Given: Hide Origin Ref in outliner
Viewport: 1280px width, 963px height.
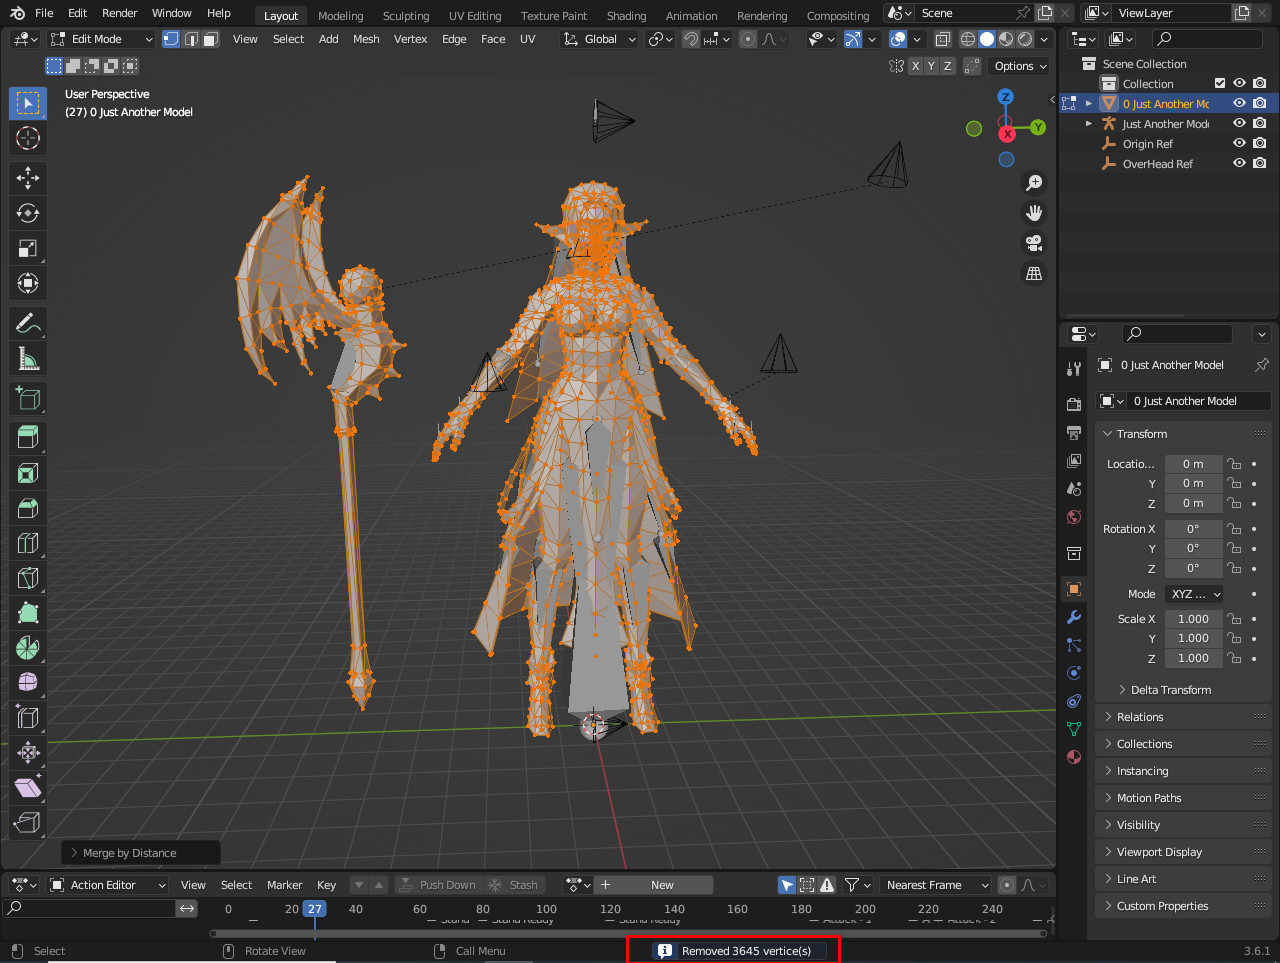Looking at the screenshot, I should click(x=1239, y=144).
